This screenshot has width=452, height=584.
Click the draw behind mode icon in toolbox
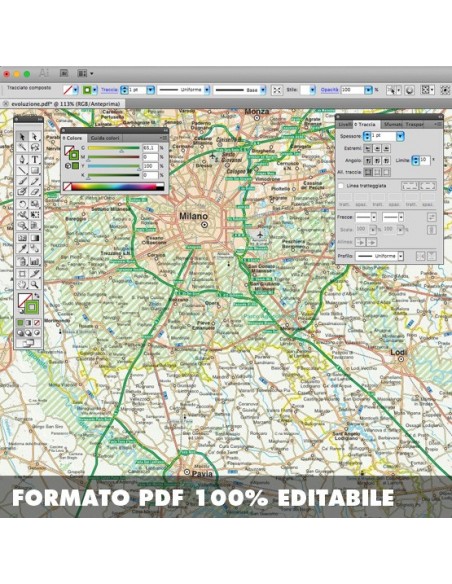[28, 333]
